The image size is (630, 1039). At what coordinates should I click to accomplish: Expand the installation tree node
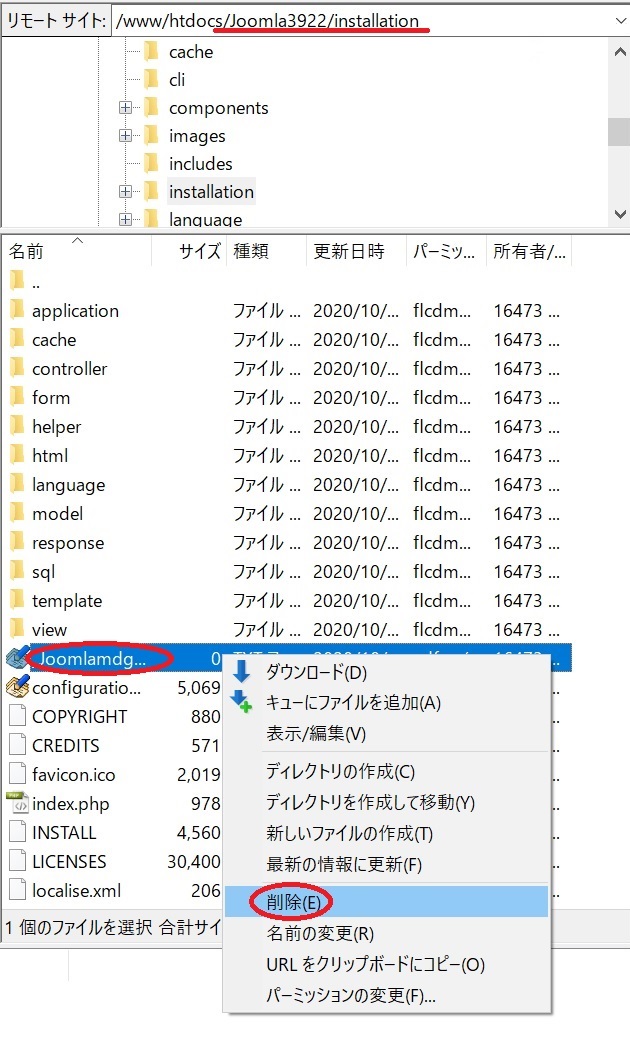pos(125,191)
